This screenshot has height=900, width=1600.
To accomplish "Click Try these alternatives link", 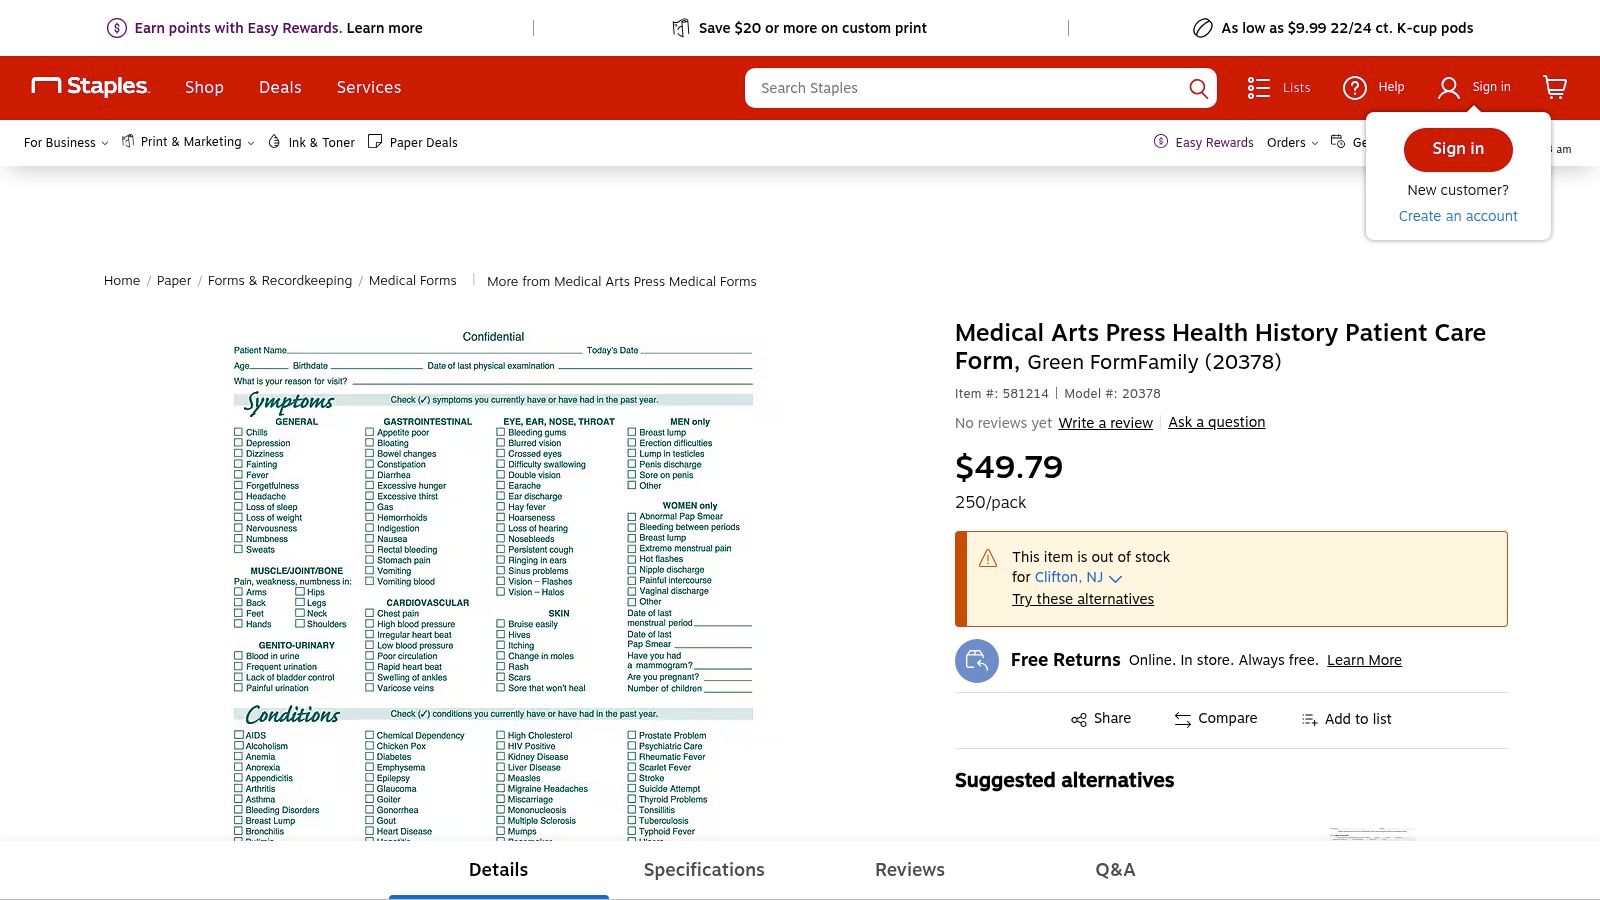I will [x=1083, y=599].
